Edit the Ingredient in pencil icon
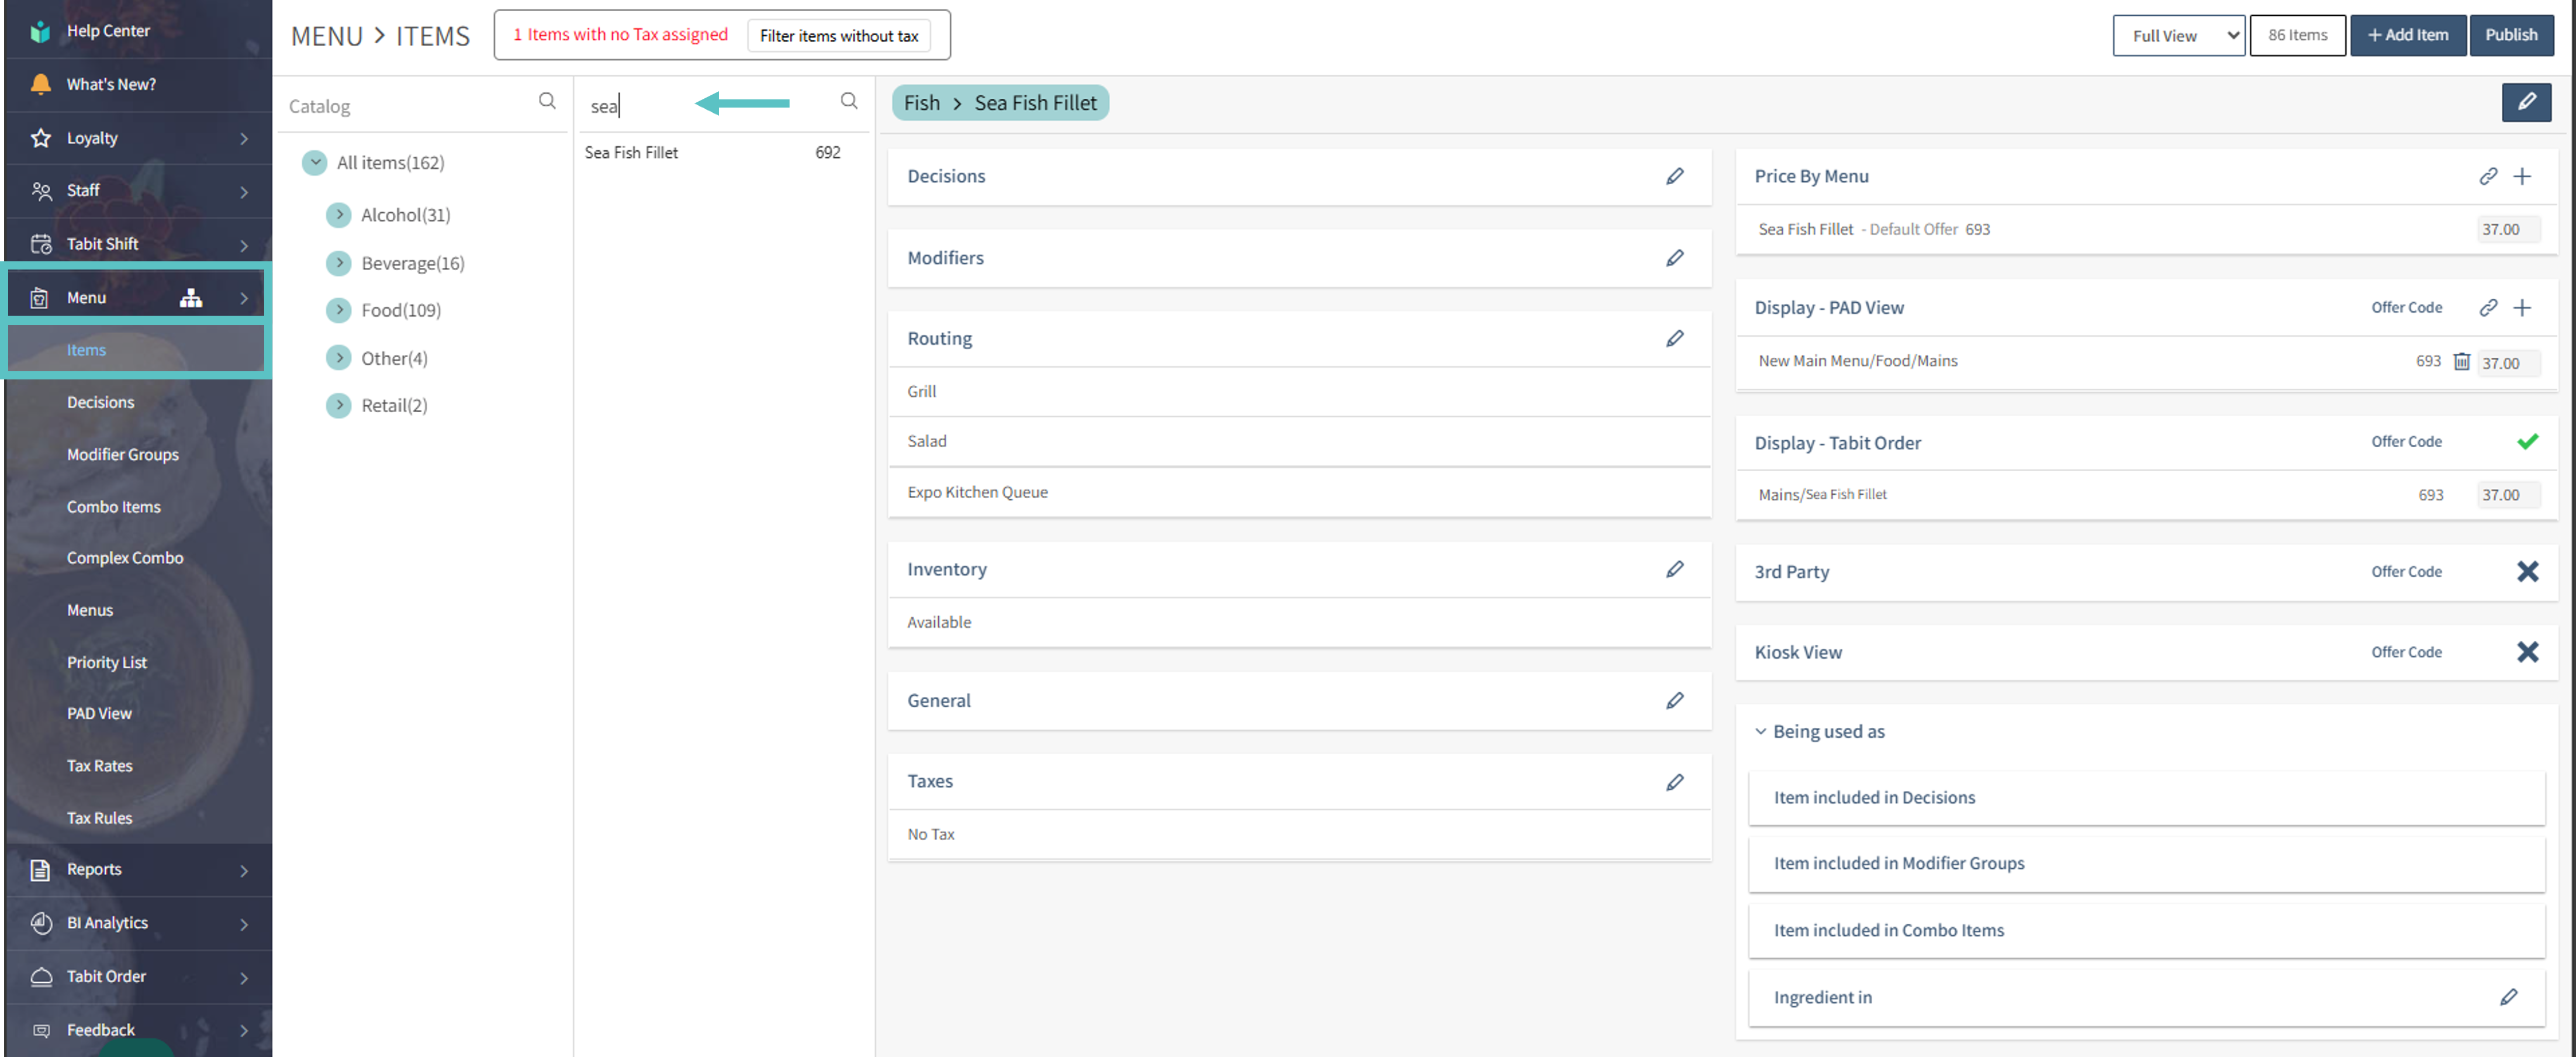 tap(2508, 996)
